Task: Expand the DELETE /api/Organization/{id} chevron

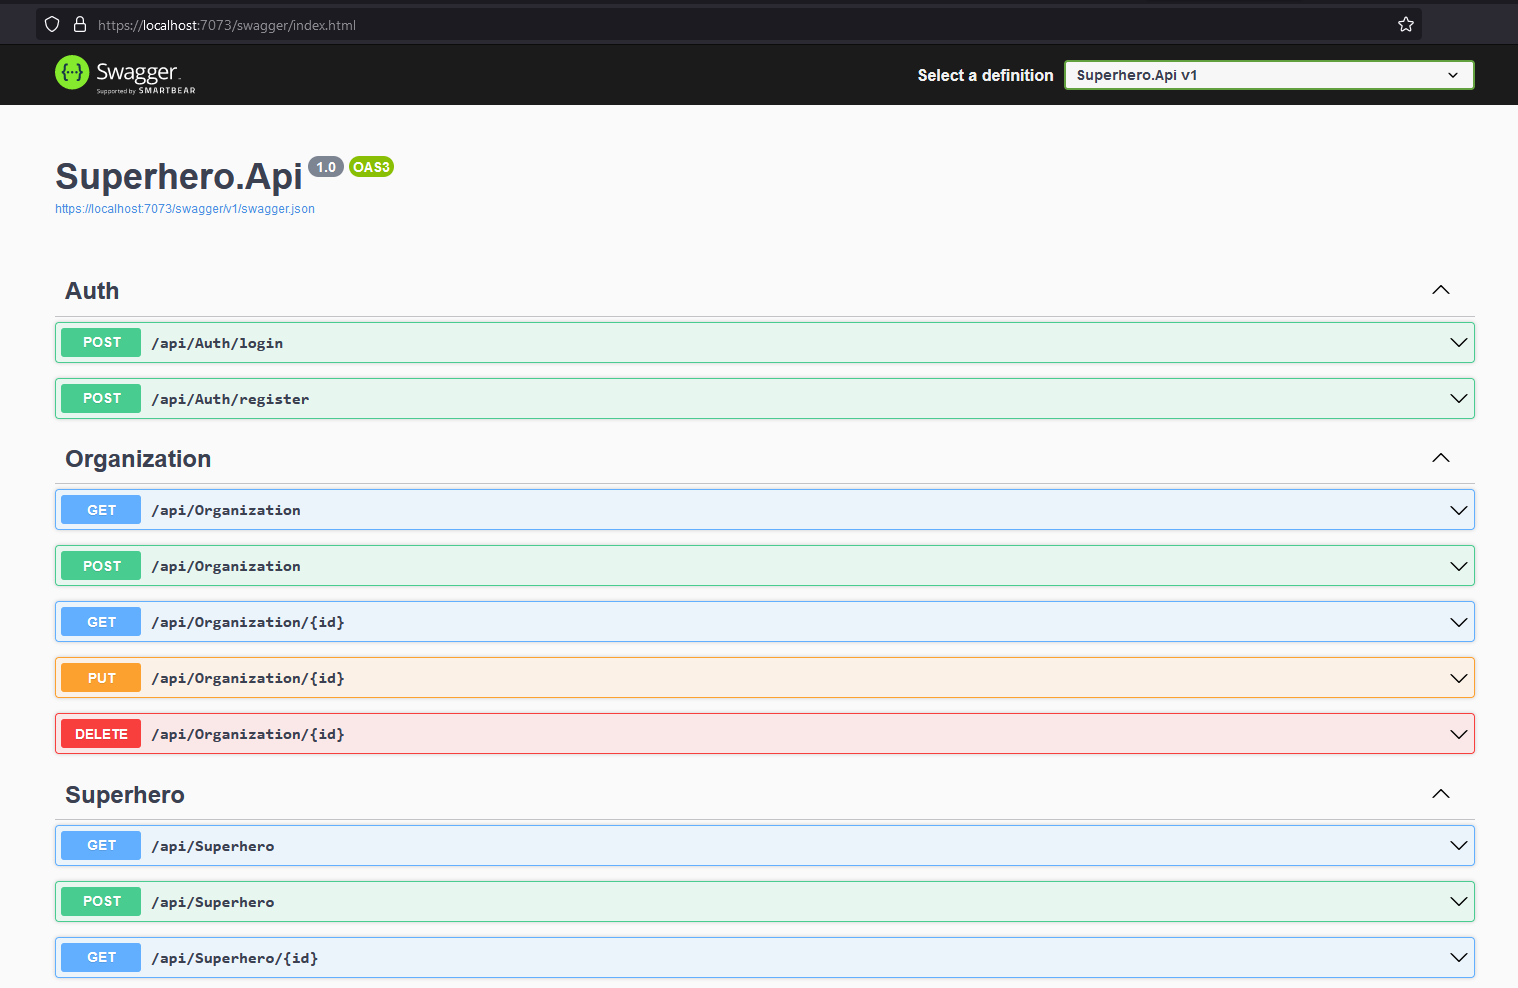Action: click(x=1459, y=734)
